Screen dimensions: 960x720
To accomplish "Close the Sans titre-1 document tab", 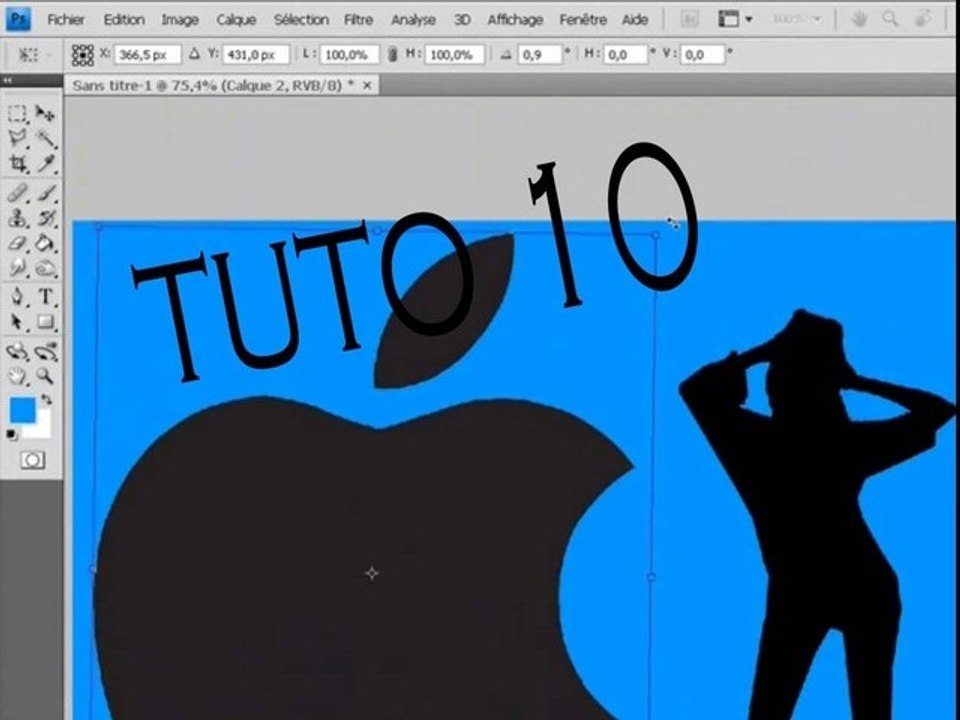I will pos(367,86).
